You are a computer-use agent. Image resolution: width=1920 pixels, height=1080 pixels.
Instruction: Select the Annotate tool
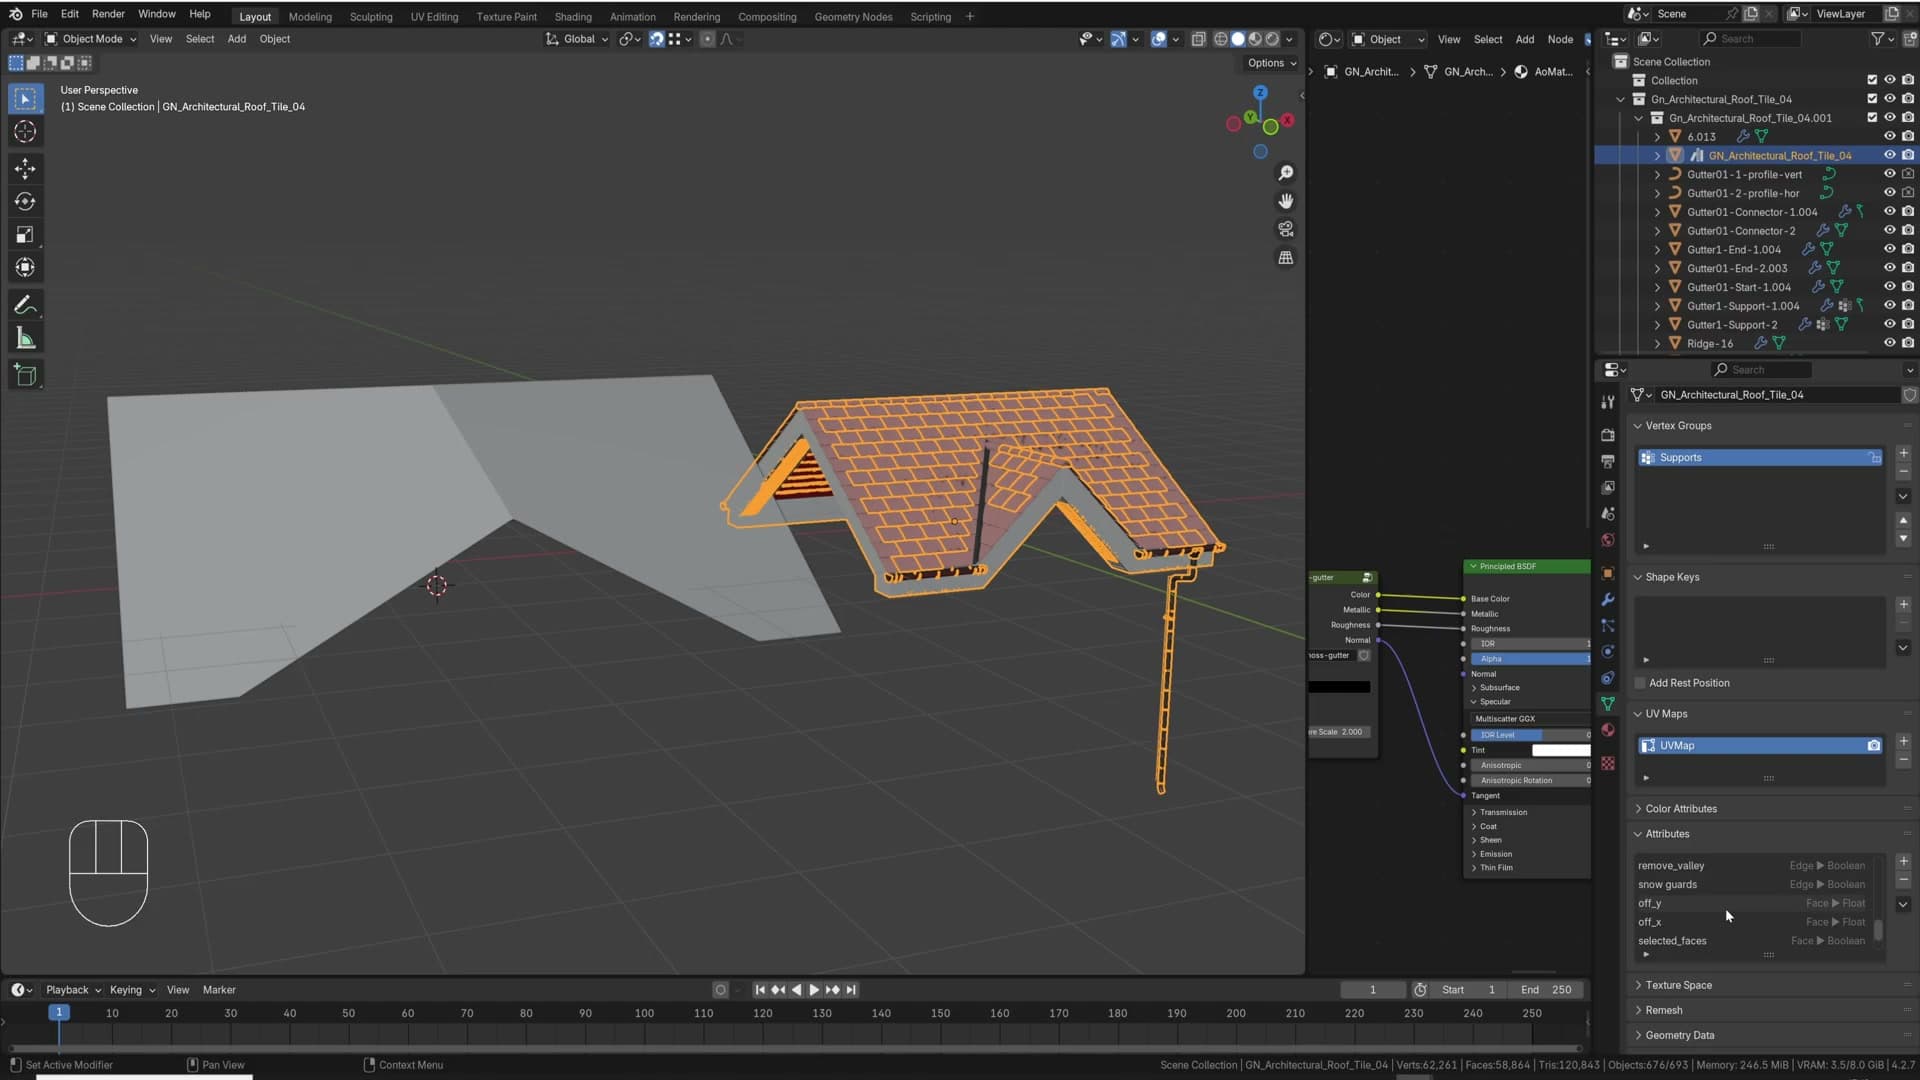25,305
